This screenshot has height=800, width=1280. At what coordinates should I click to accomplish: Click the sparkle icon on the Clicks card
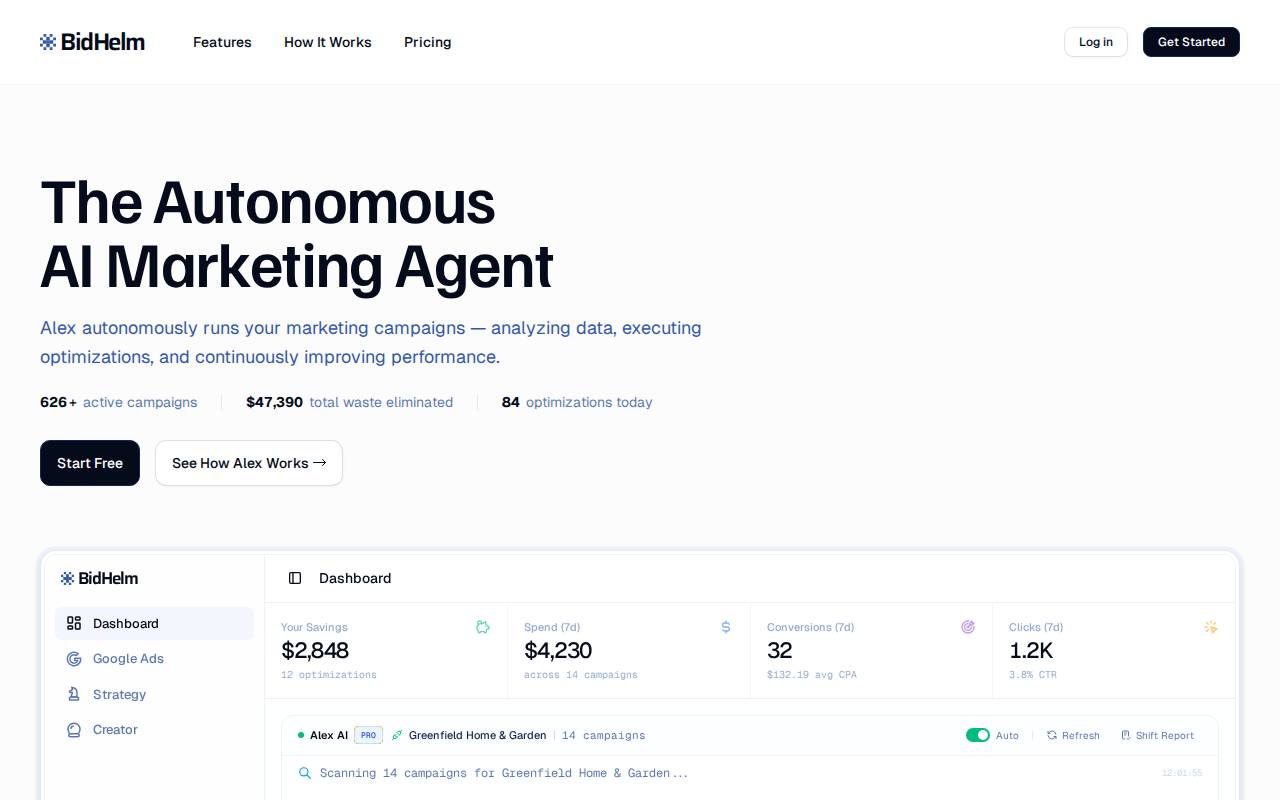1211,627
